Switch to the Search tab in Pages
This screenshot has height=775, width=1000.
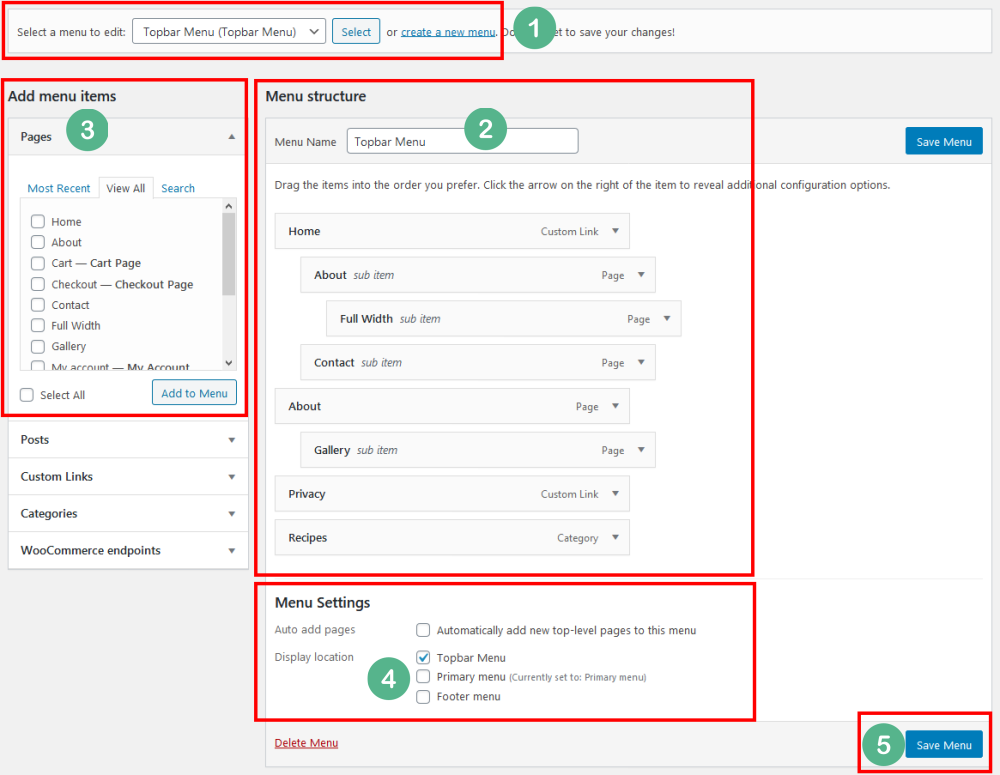[178, 188]
